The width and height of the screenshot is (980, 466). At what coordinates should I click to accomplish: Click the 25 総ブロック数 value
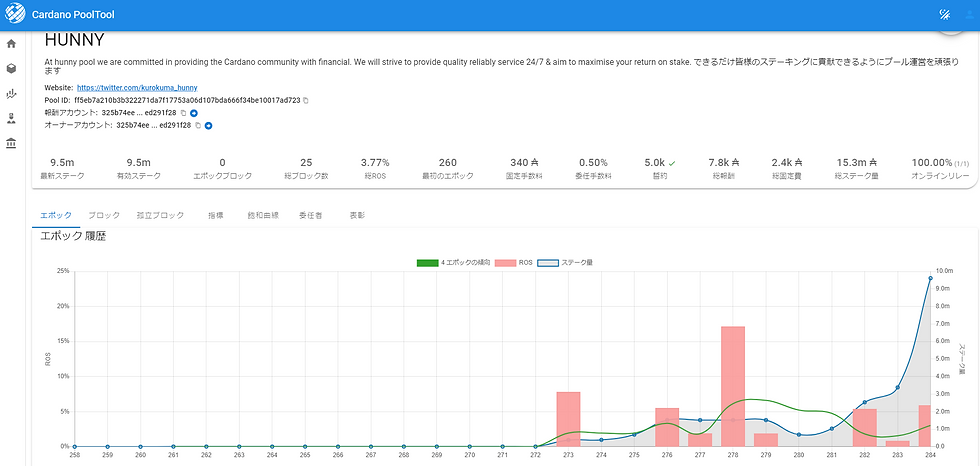pyautogui.click(x=306, y=162)
